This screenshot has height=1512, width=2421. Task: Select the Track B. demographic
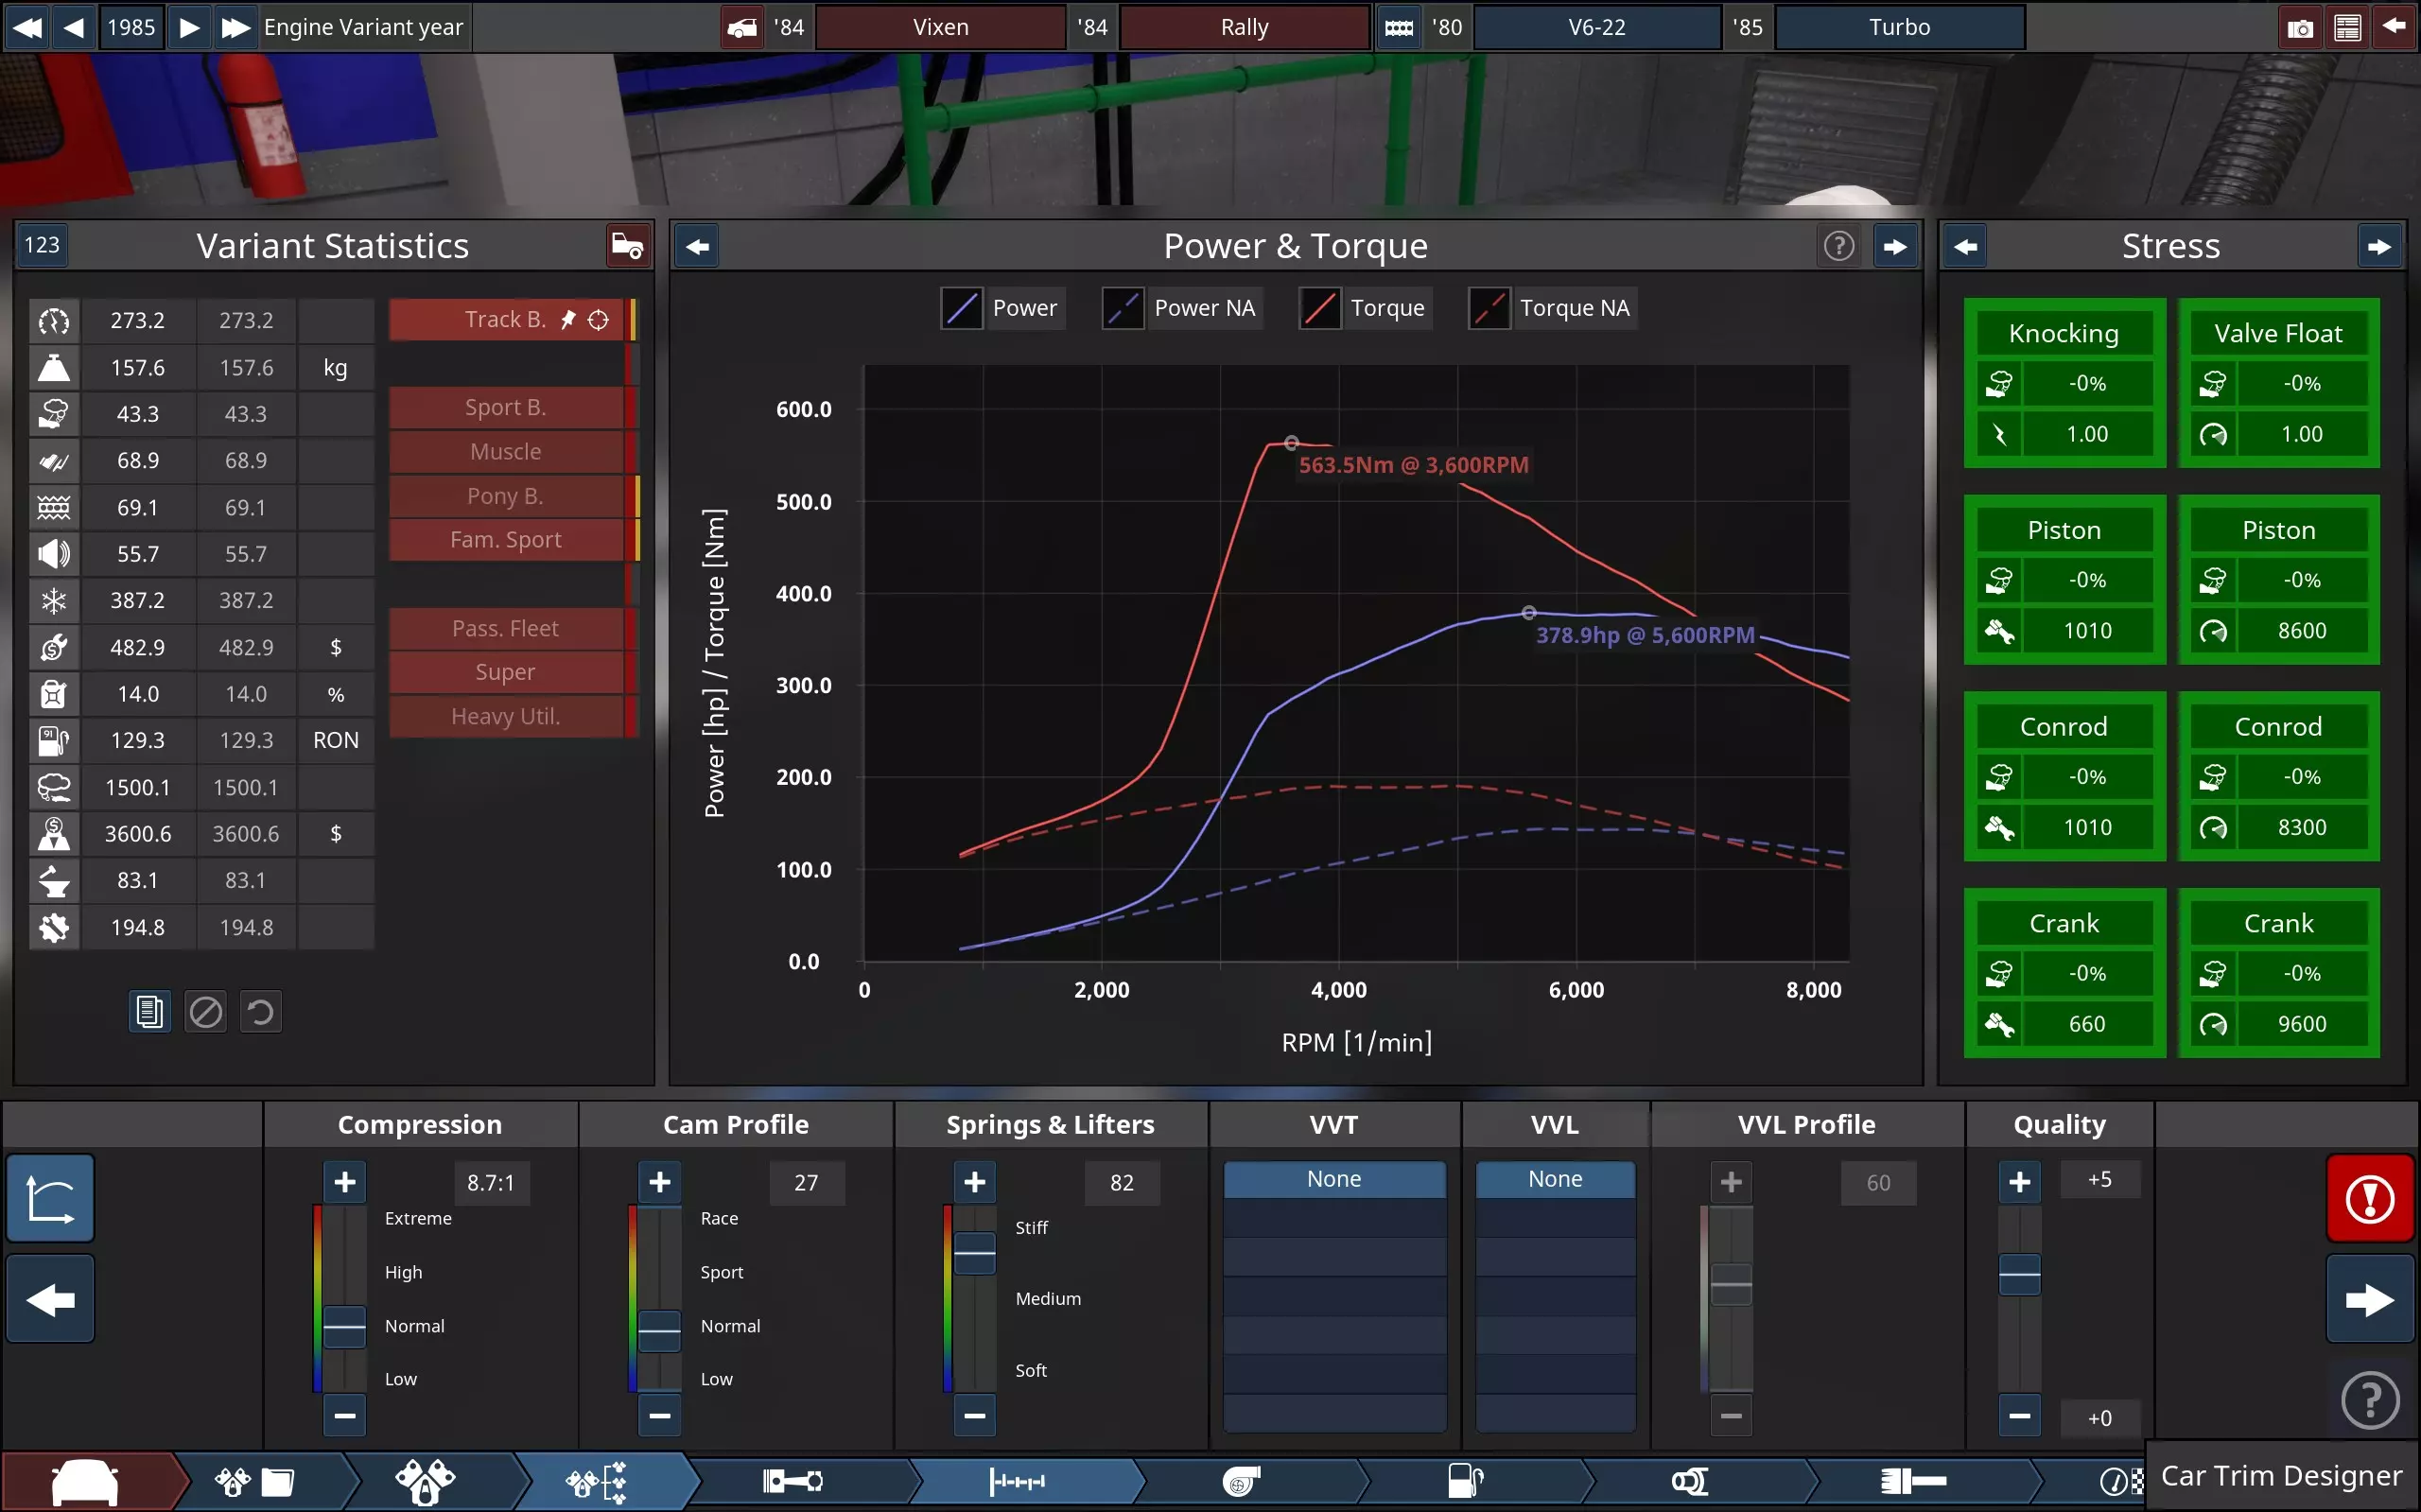[x=506, y=320]
